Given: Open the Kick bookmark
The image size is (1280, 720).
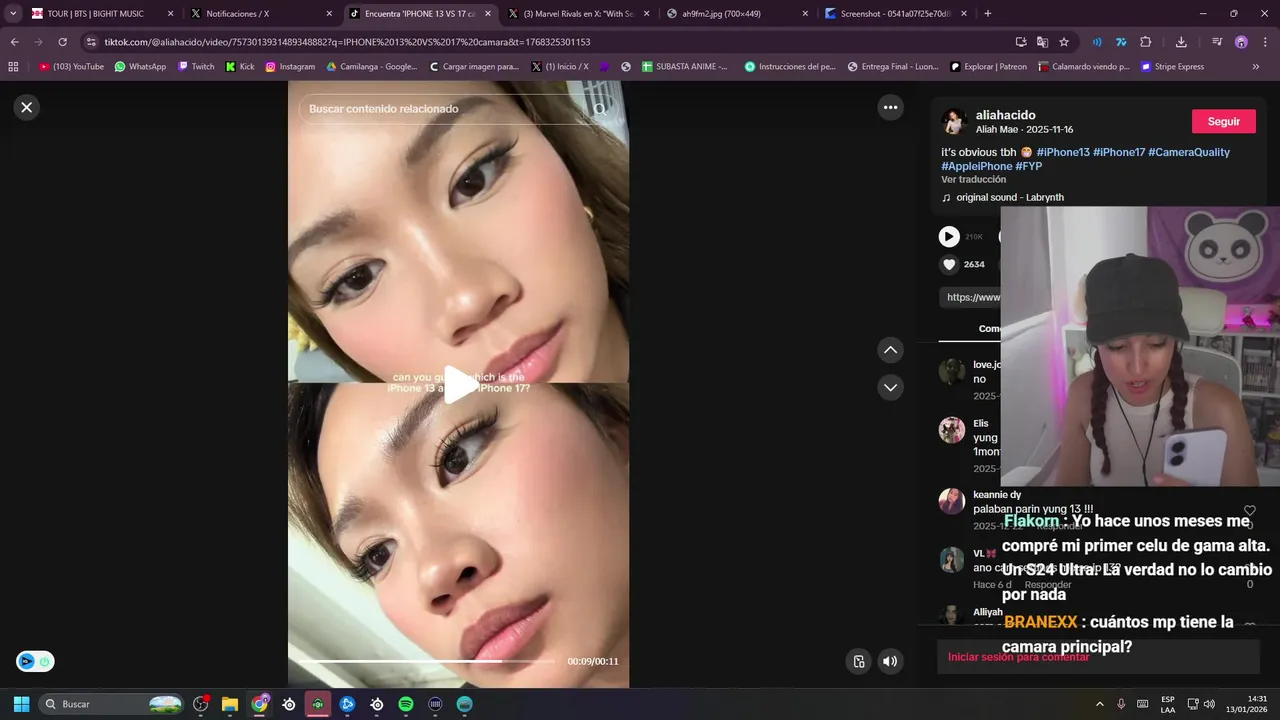Looking at the screenshot, I should [x=240, y=67].
